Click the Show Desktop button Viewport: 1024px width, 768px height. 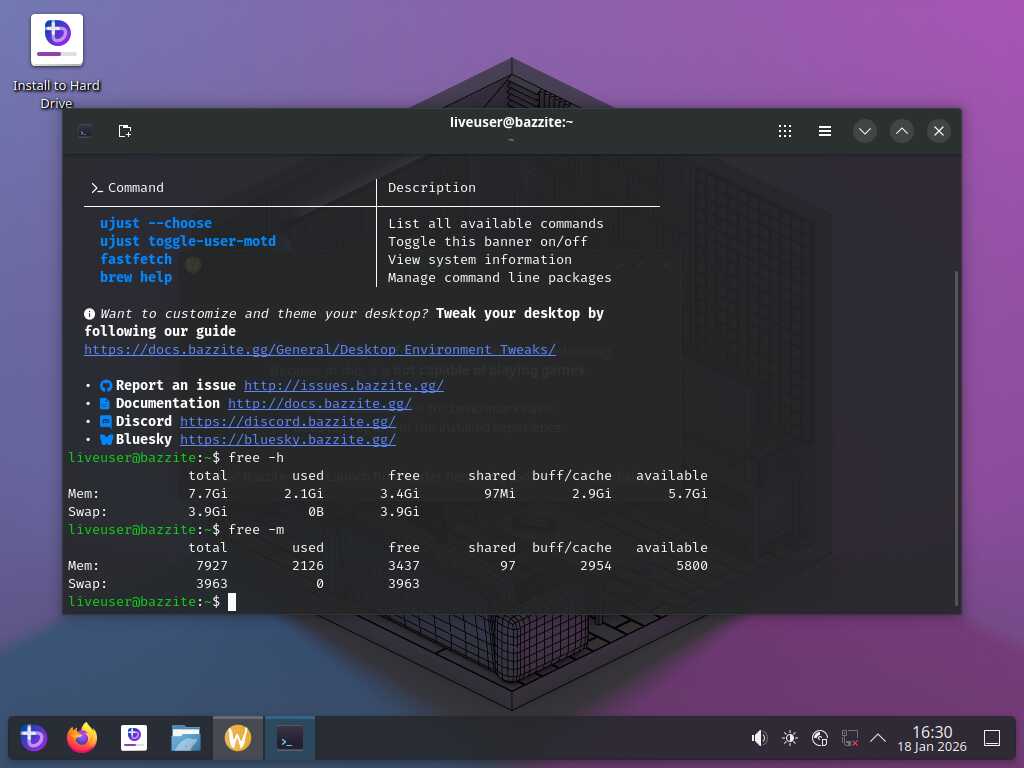pyautogui.click(x=992, y=739)
